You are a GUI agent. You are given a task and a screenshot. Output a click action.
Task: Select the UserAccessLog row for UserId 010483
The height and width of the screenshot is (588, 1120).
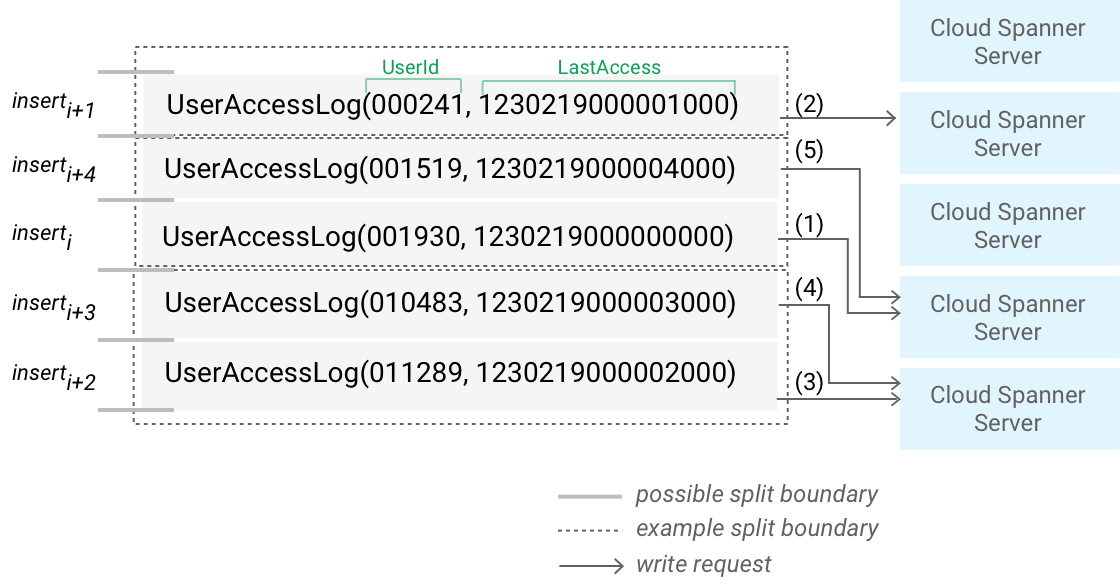(x=450, y=302)
